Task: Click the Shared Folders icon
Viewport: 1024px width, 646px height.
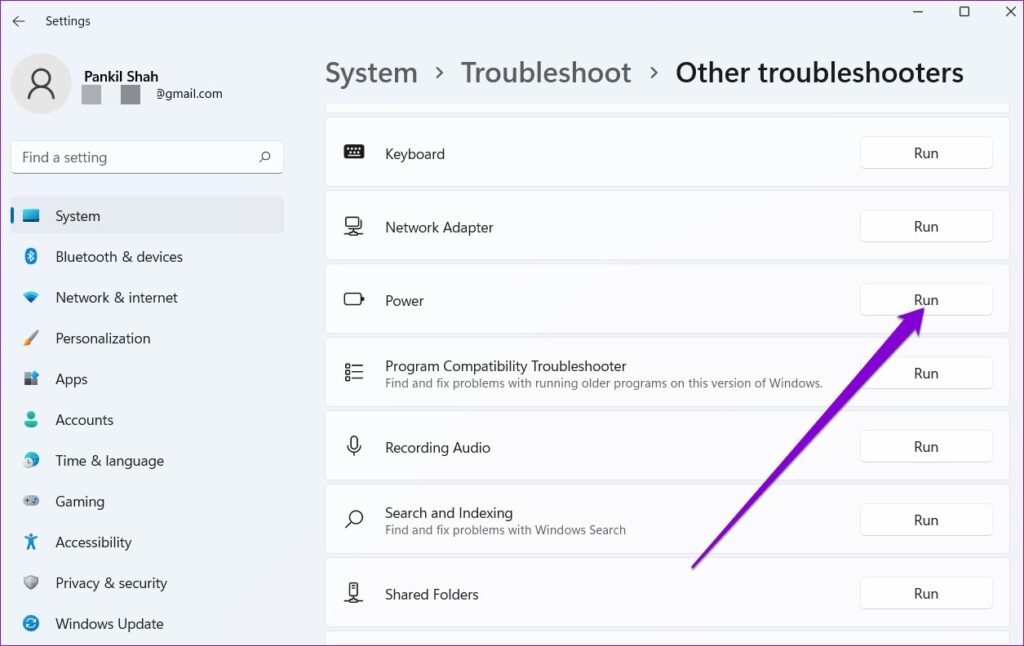Action: point(354,593)
